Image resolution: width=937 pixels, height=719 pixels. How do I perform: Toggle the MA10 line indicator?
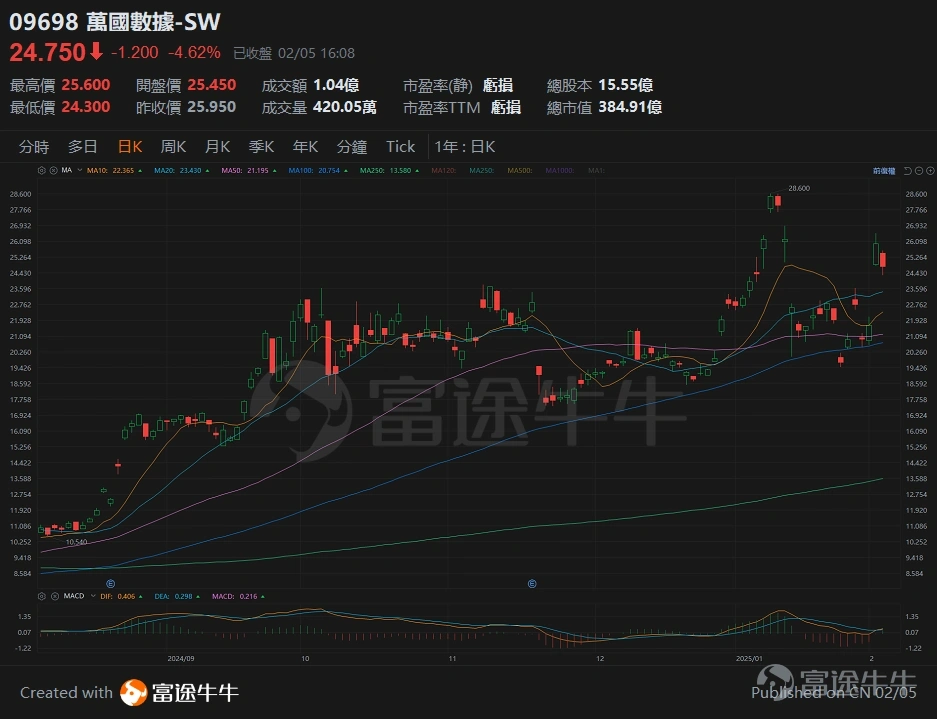click(x=114, y=170)
